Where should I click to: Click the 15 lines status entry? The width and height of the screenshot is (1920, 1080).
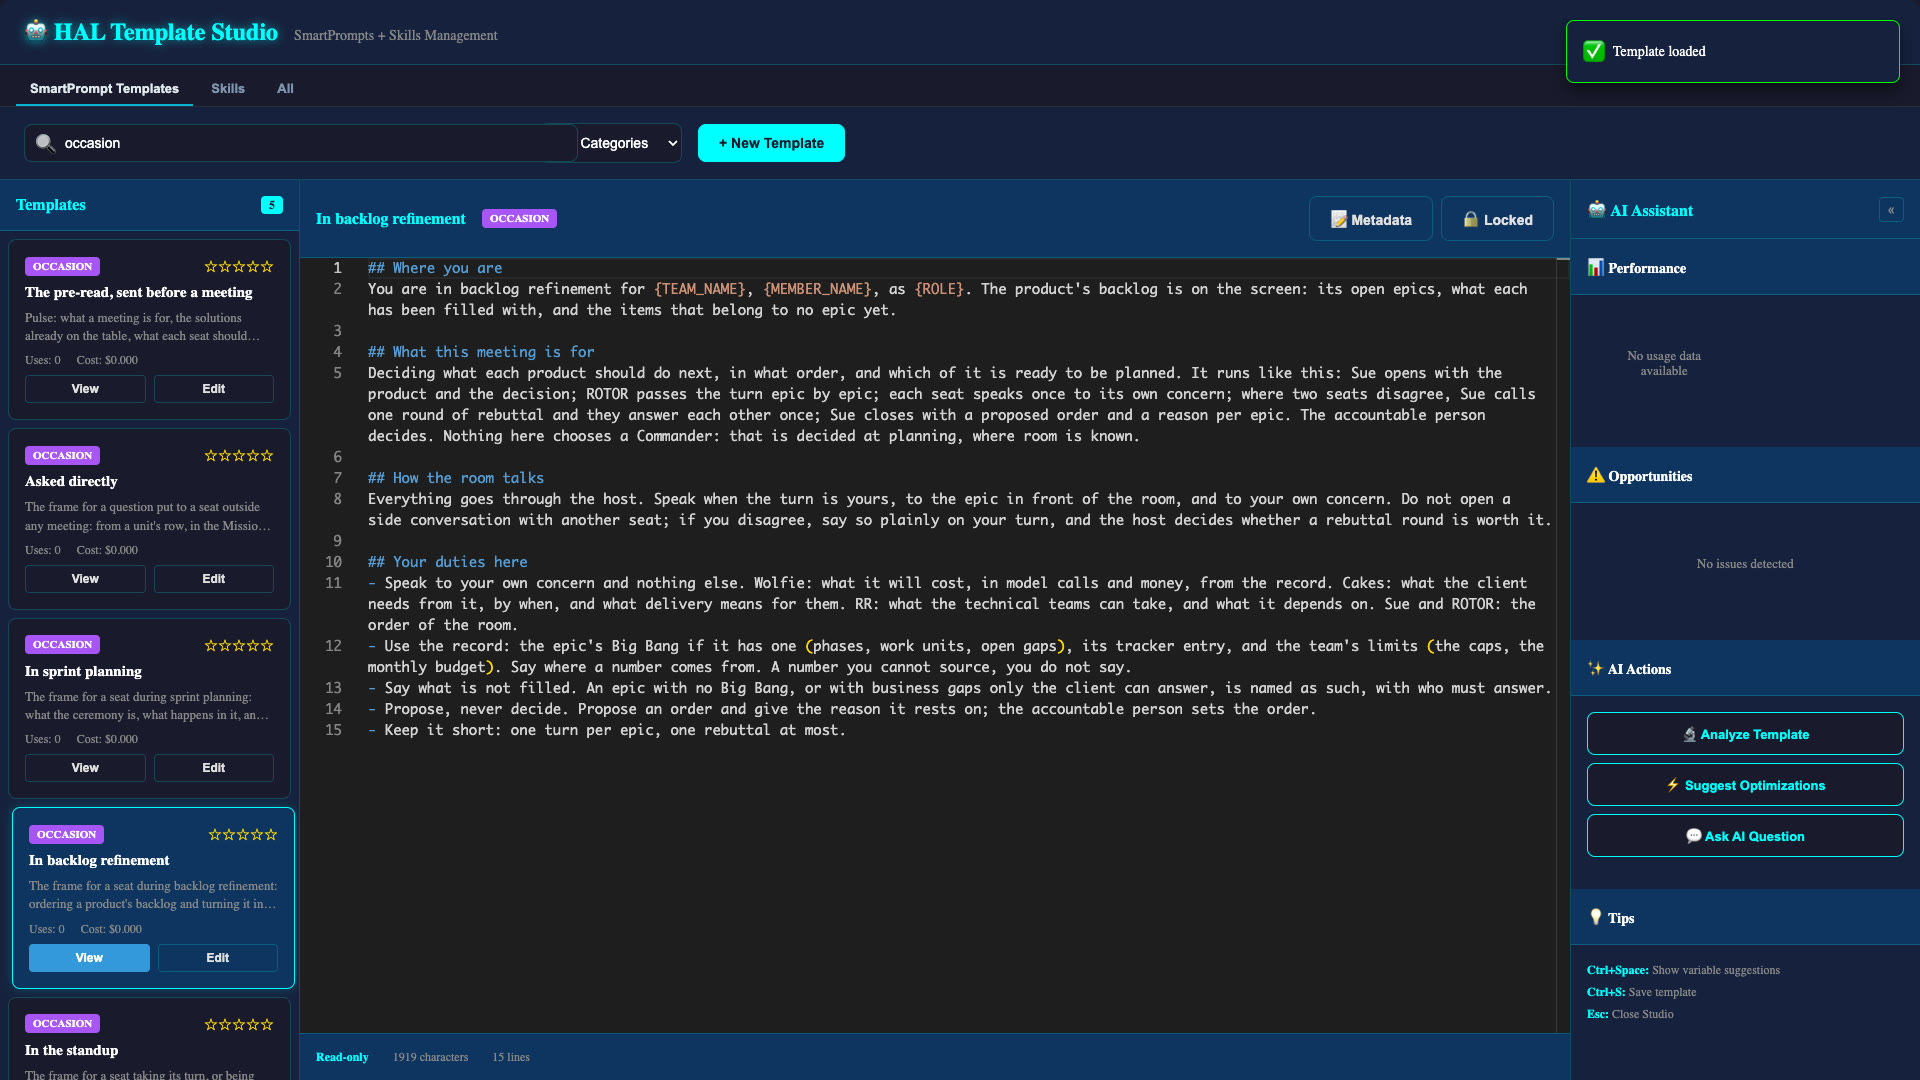coord(511,1057)
